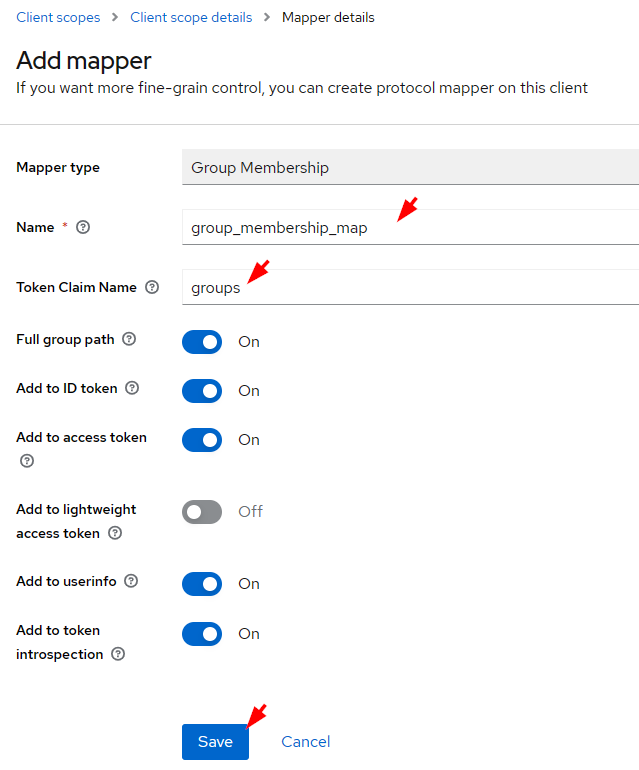Click the Name input field
639x770 pixels.
410,227
